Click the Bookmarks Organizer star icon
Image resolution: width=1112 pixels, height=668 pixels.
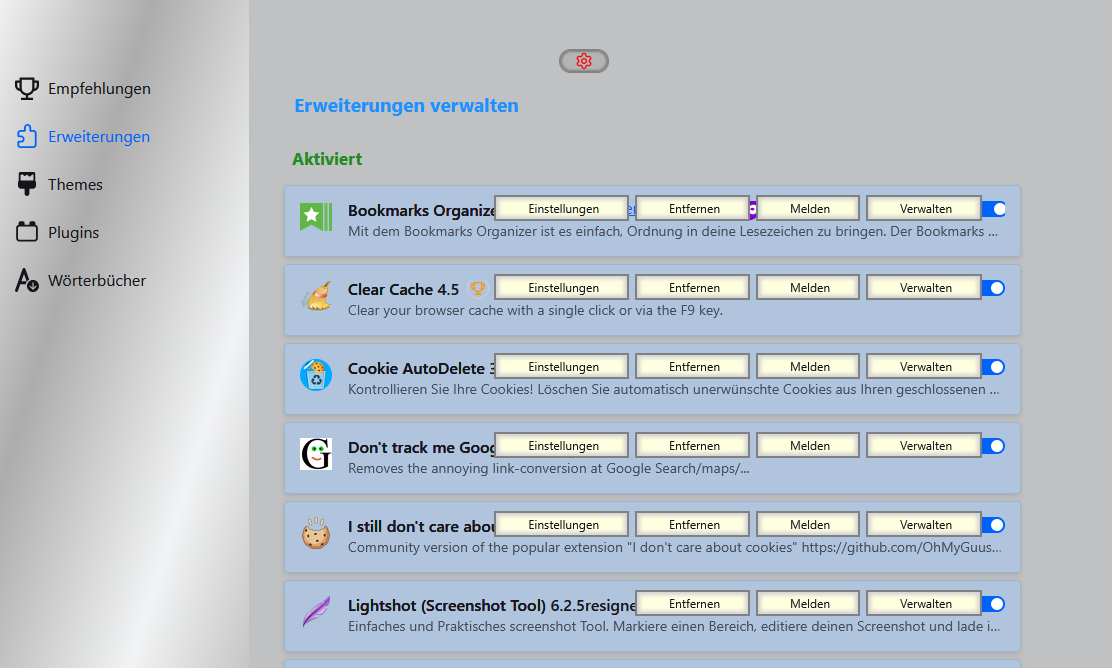316,217
